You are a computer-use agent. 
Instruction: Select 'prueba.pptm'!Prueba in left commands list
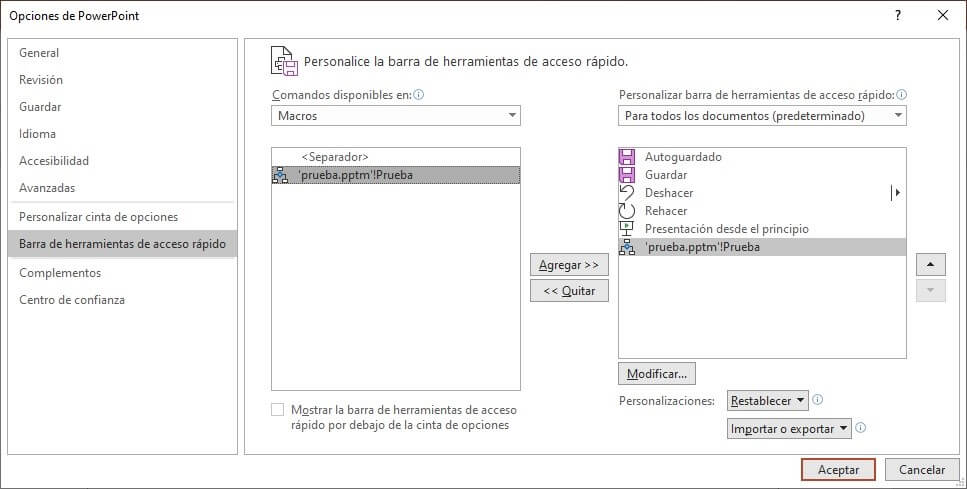(396, 175)
